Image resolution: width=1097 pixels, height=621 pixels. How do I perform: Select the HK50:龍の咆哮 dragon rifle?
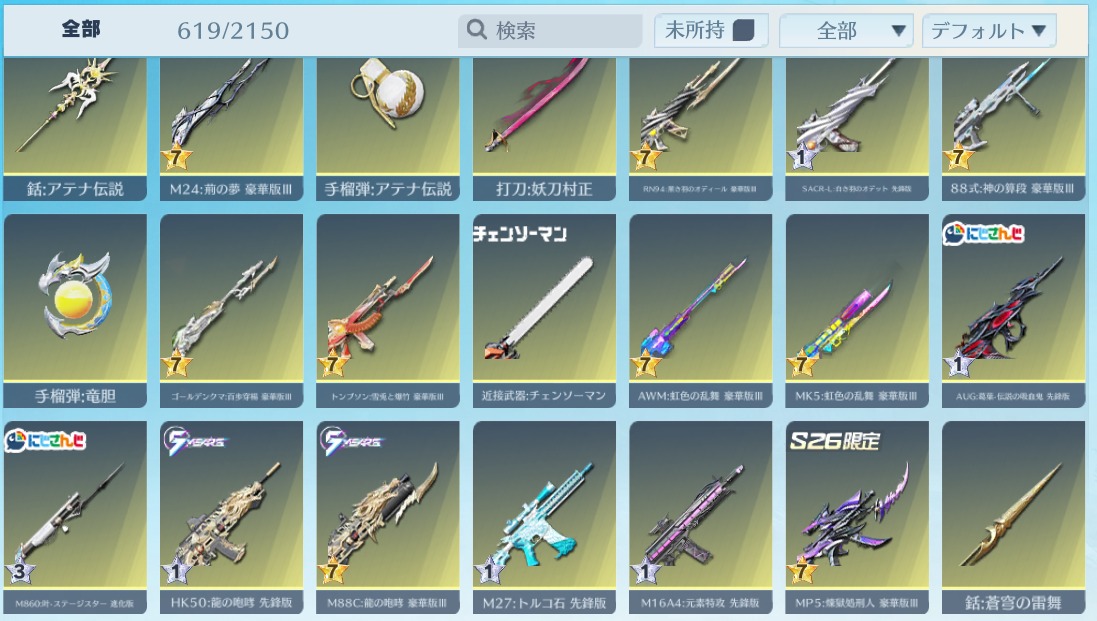(232, 518)
